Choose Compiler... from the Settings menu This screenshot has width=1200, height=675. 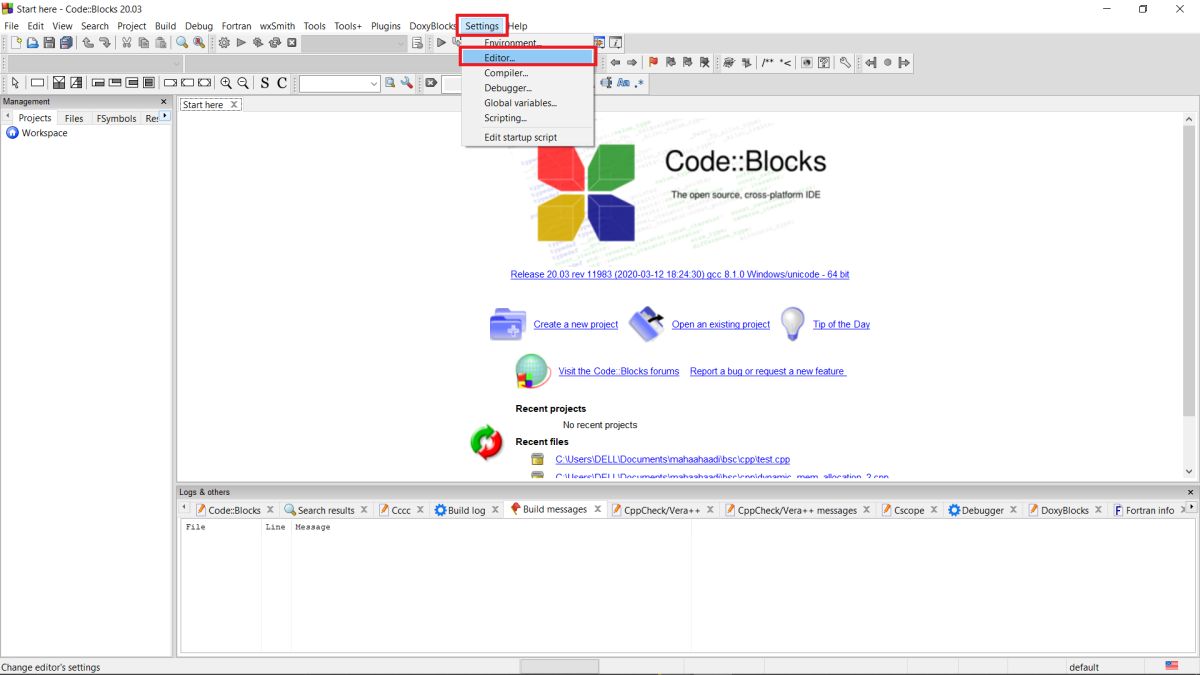point(528,73)
